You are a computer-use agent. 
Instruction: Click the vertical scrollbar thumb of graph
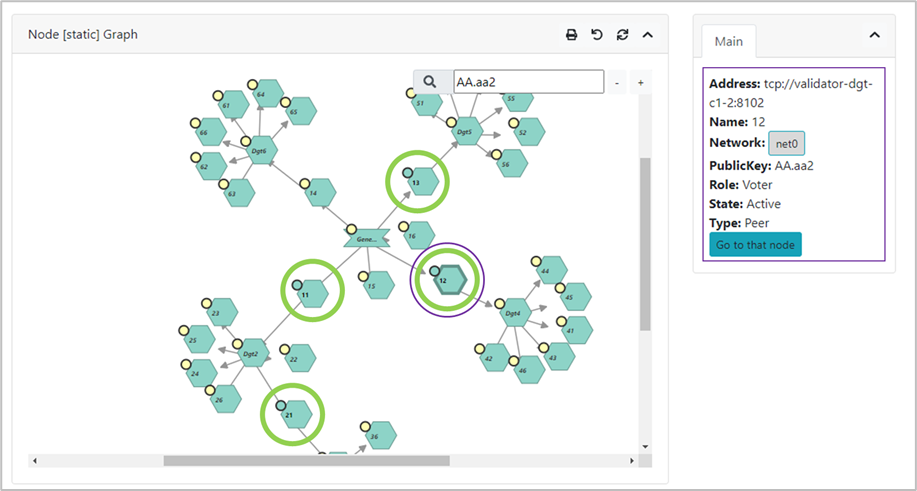[x=645, y=244]
